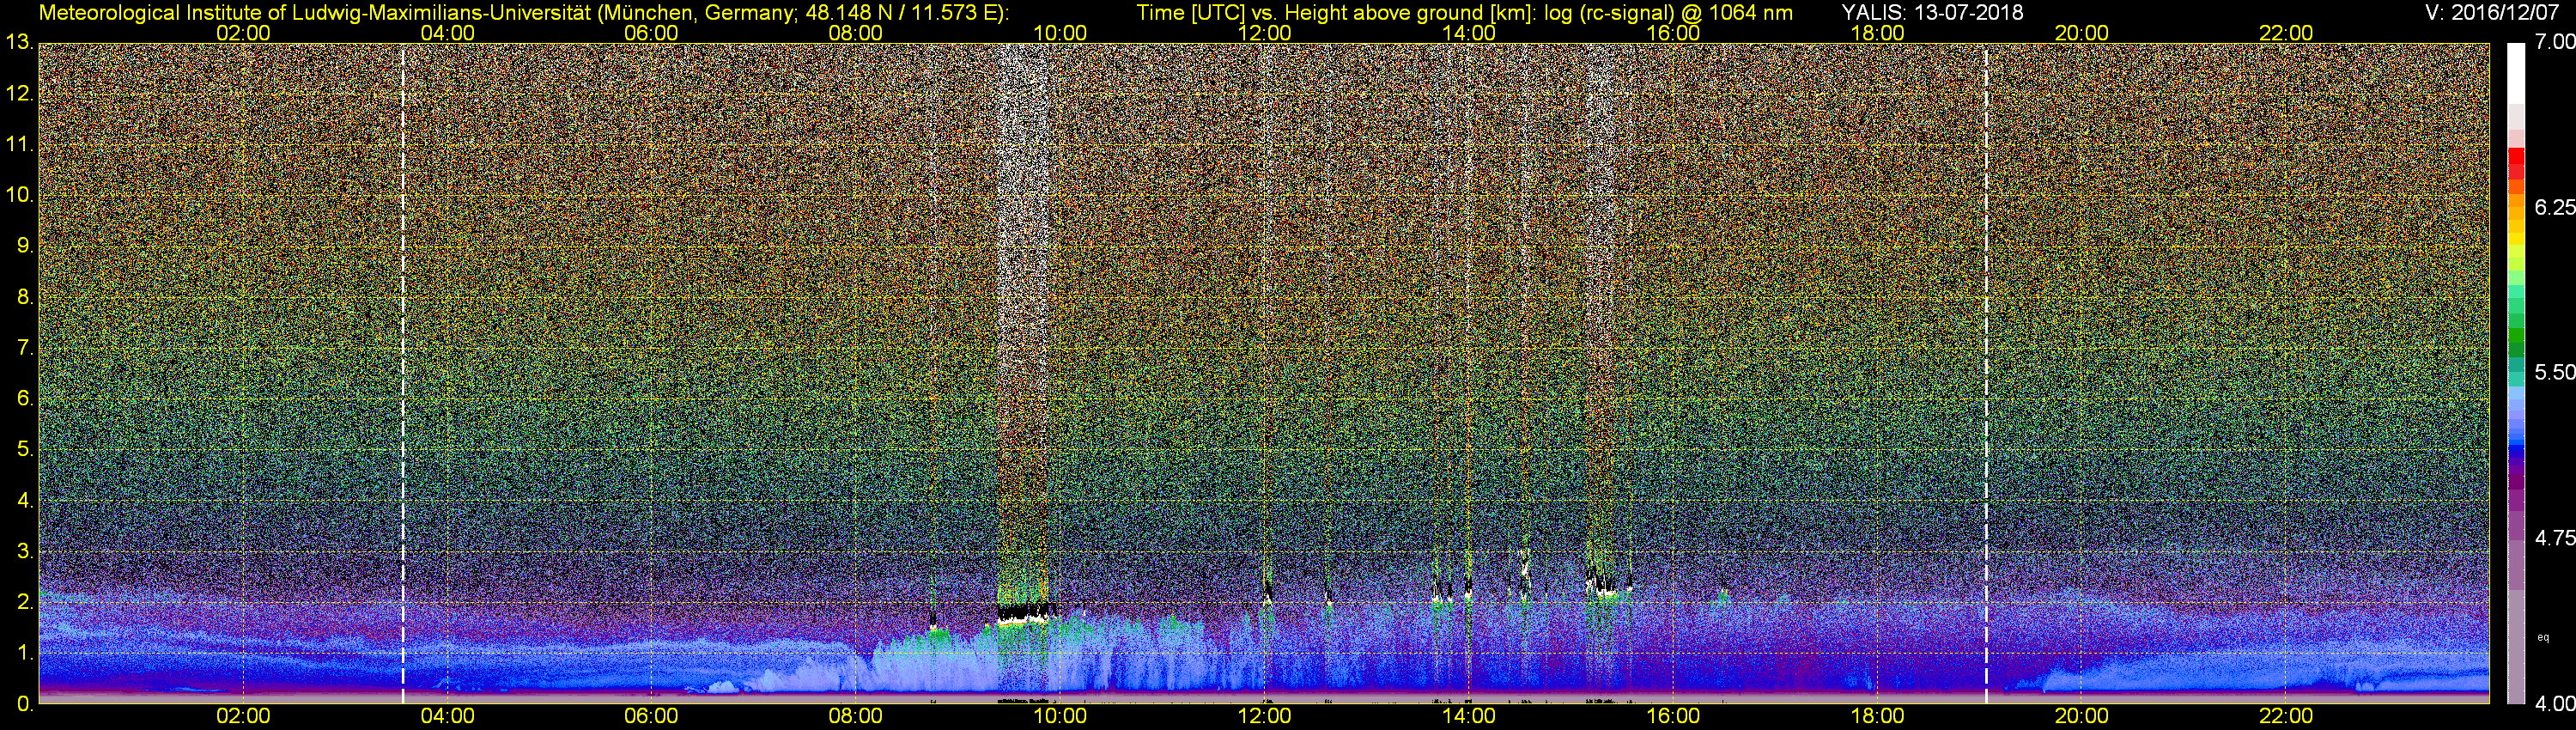This screenshot has height=730, width=2576.
Task: Click the 22:00 label on the top time axis
Action: click(2286, 33)
